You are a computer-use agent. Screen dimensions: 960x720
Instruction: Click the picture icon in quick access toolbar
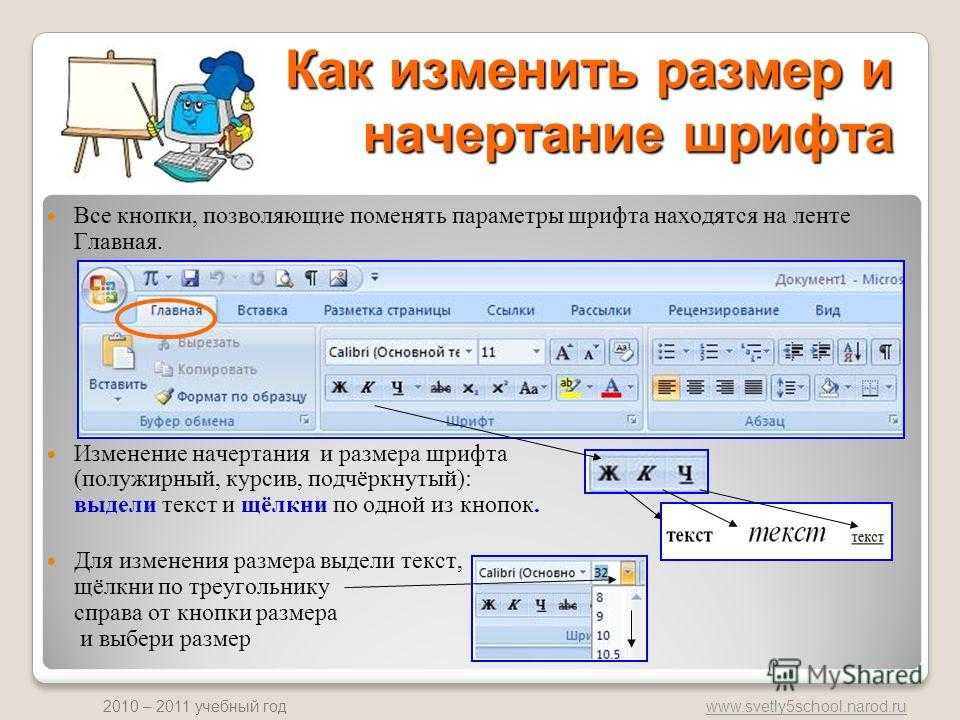coord(339,279)
